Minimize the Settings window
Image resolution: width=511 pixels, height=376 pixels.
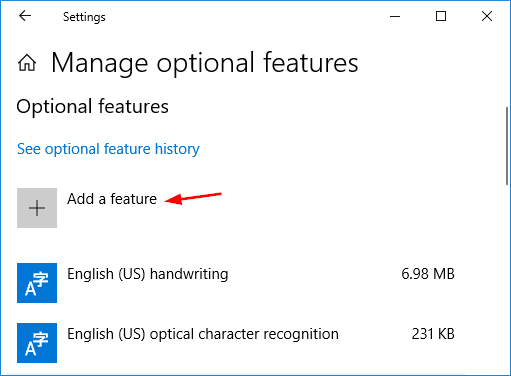(395, 16)
